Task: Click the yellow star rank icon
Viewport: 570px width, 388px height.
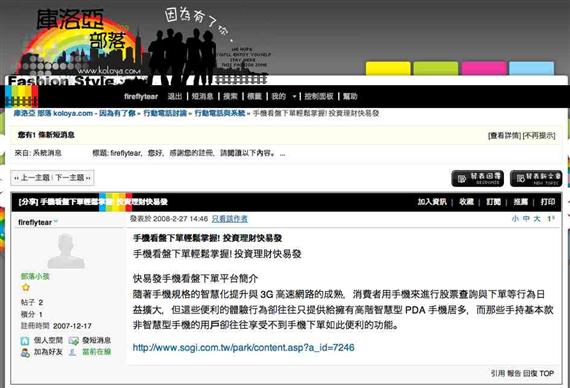Action: point(26,288)
